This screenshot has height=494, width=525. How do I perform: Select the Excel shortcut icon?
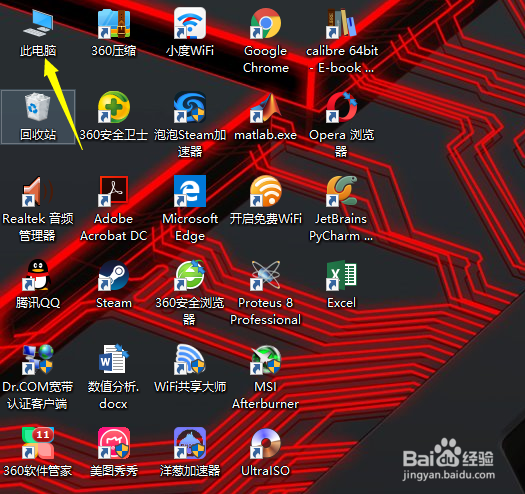[342, 275]
